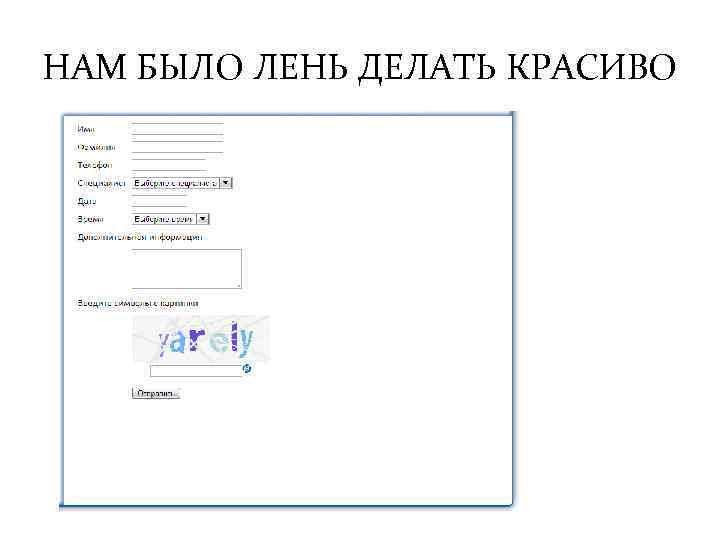This screenshot has height=540, width=720.
Task: Click the 'Специалист' field label
Action: point(101,183)
